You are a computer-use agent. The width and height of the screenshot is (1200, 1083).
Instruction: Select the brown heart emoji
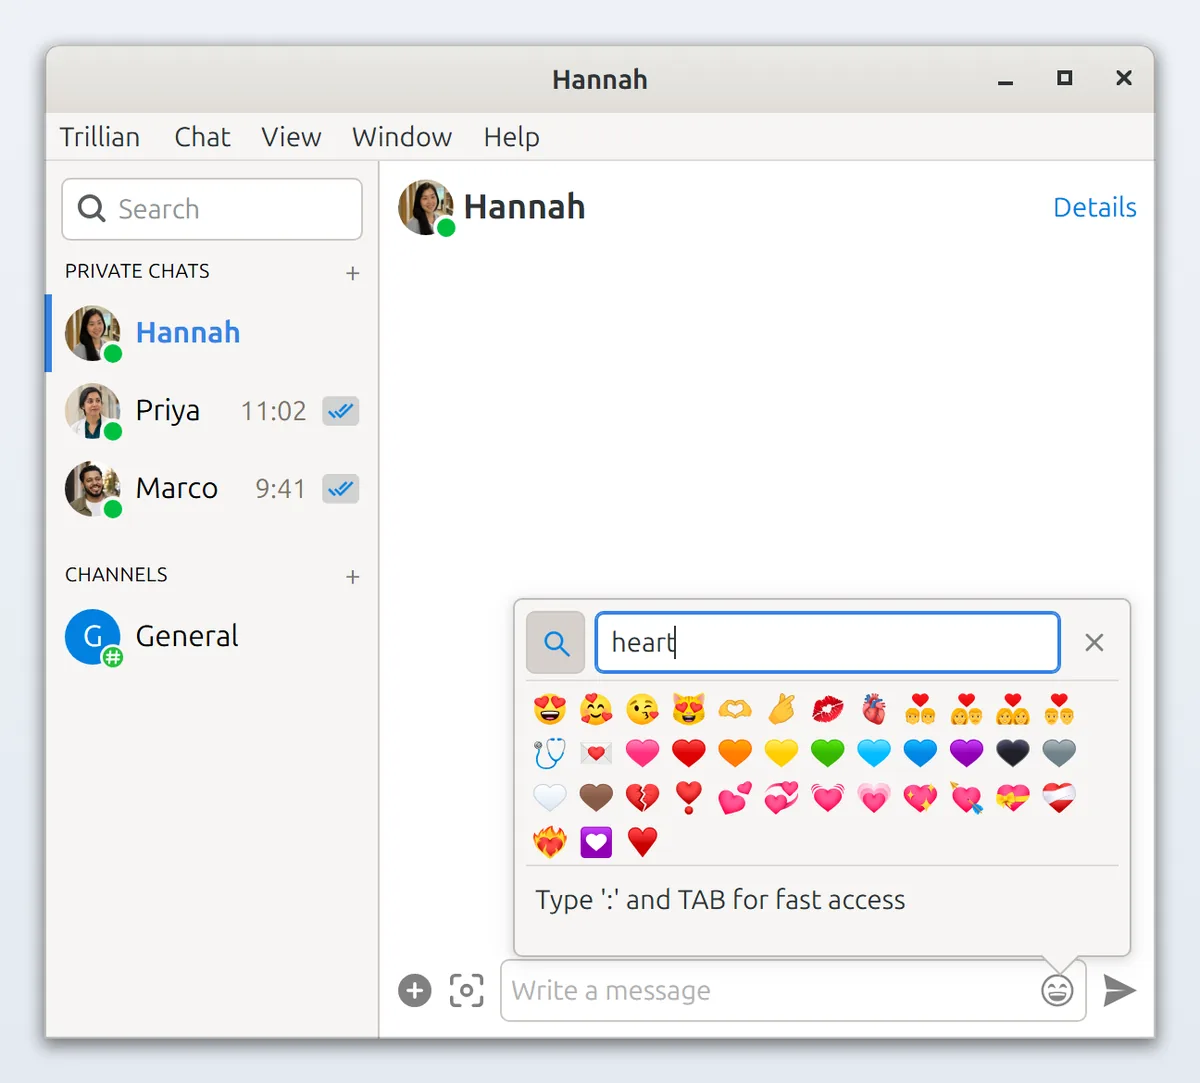[x=596, y=797]
